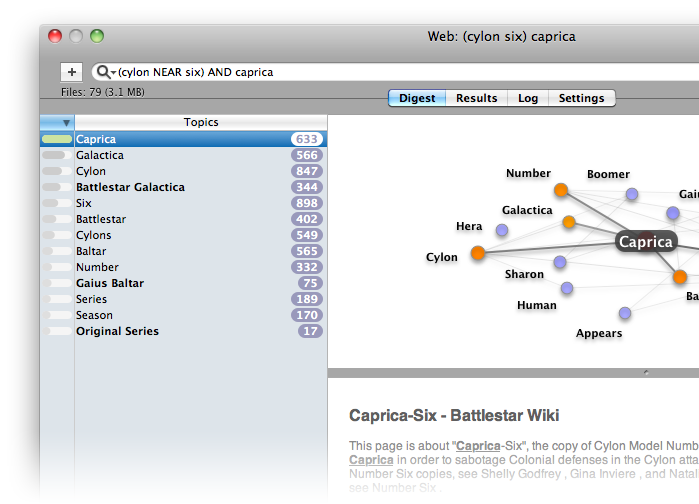Click the purple Human node in graph
Viewport: 699px width, 504px height.
567,288
